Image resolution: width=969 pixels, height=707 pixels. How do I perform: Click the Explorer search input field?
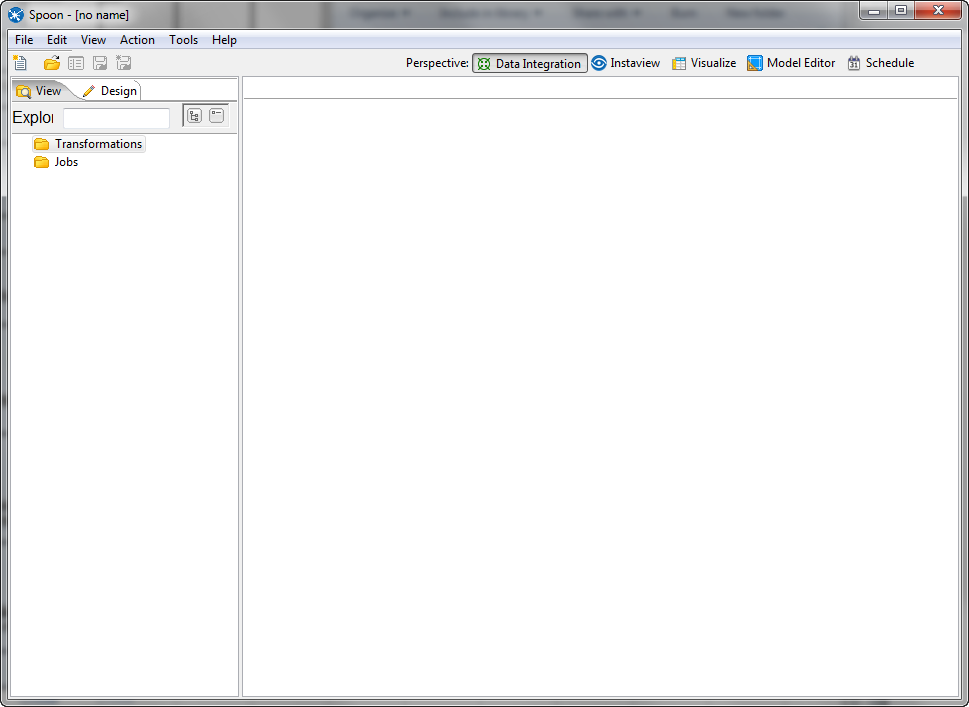(x=116, y=118)
